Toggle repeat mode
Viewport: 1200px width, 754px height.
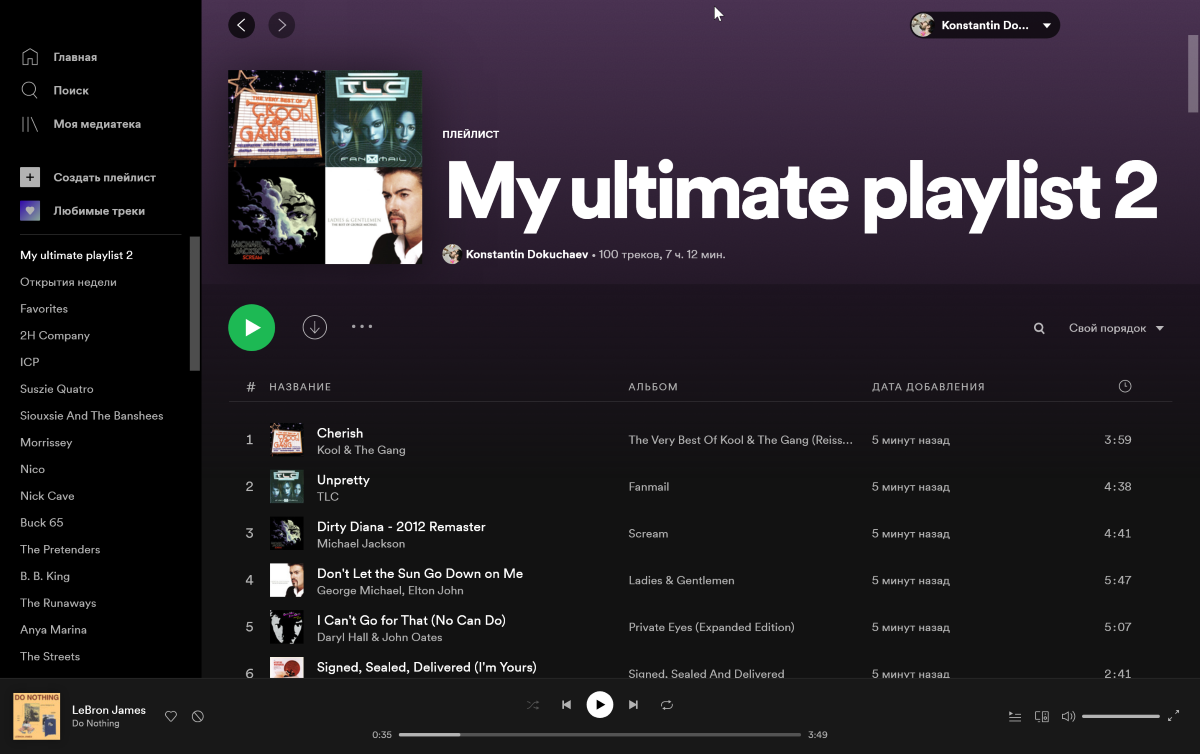[667, 705]
